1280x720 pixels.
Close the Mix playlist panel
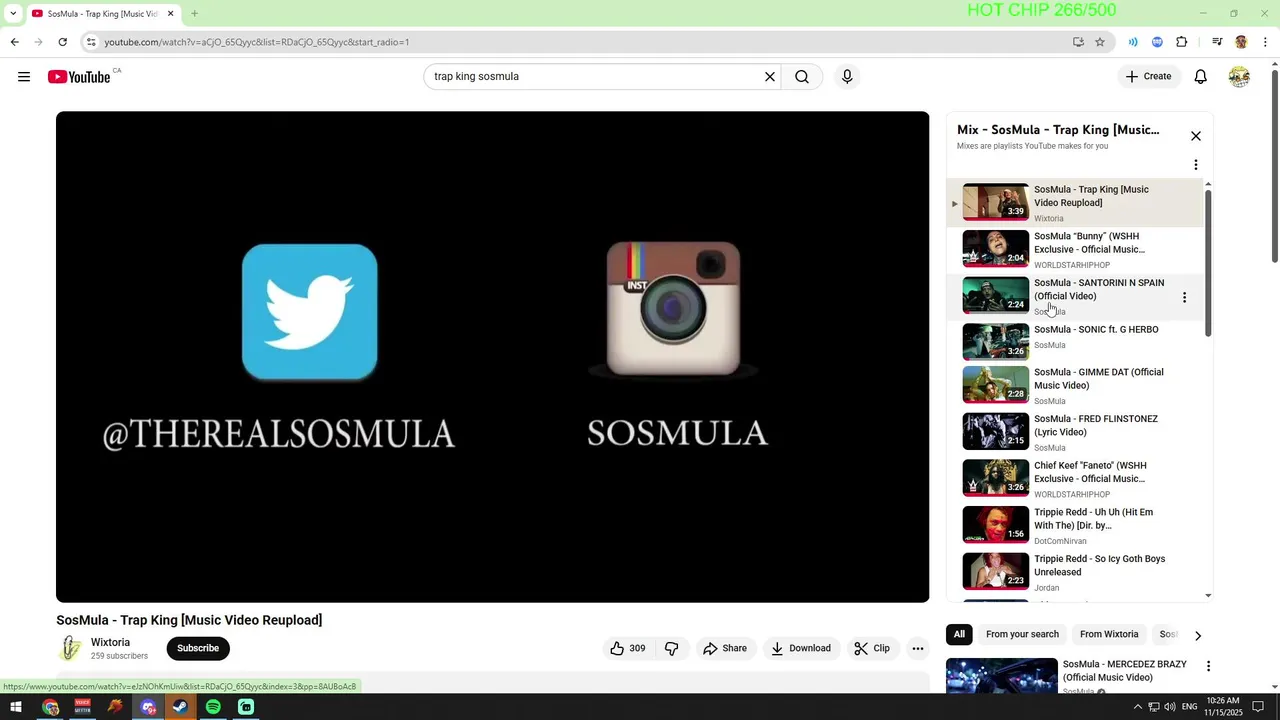(1196, 136)
